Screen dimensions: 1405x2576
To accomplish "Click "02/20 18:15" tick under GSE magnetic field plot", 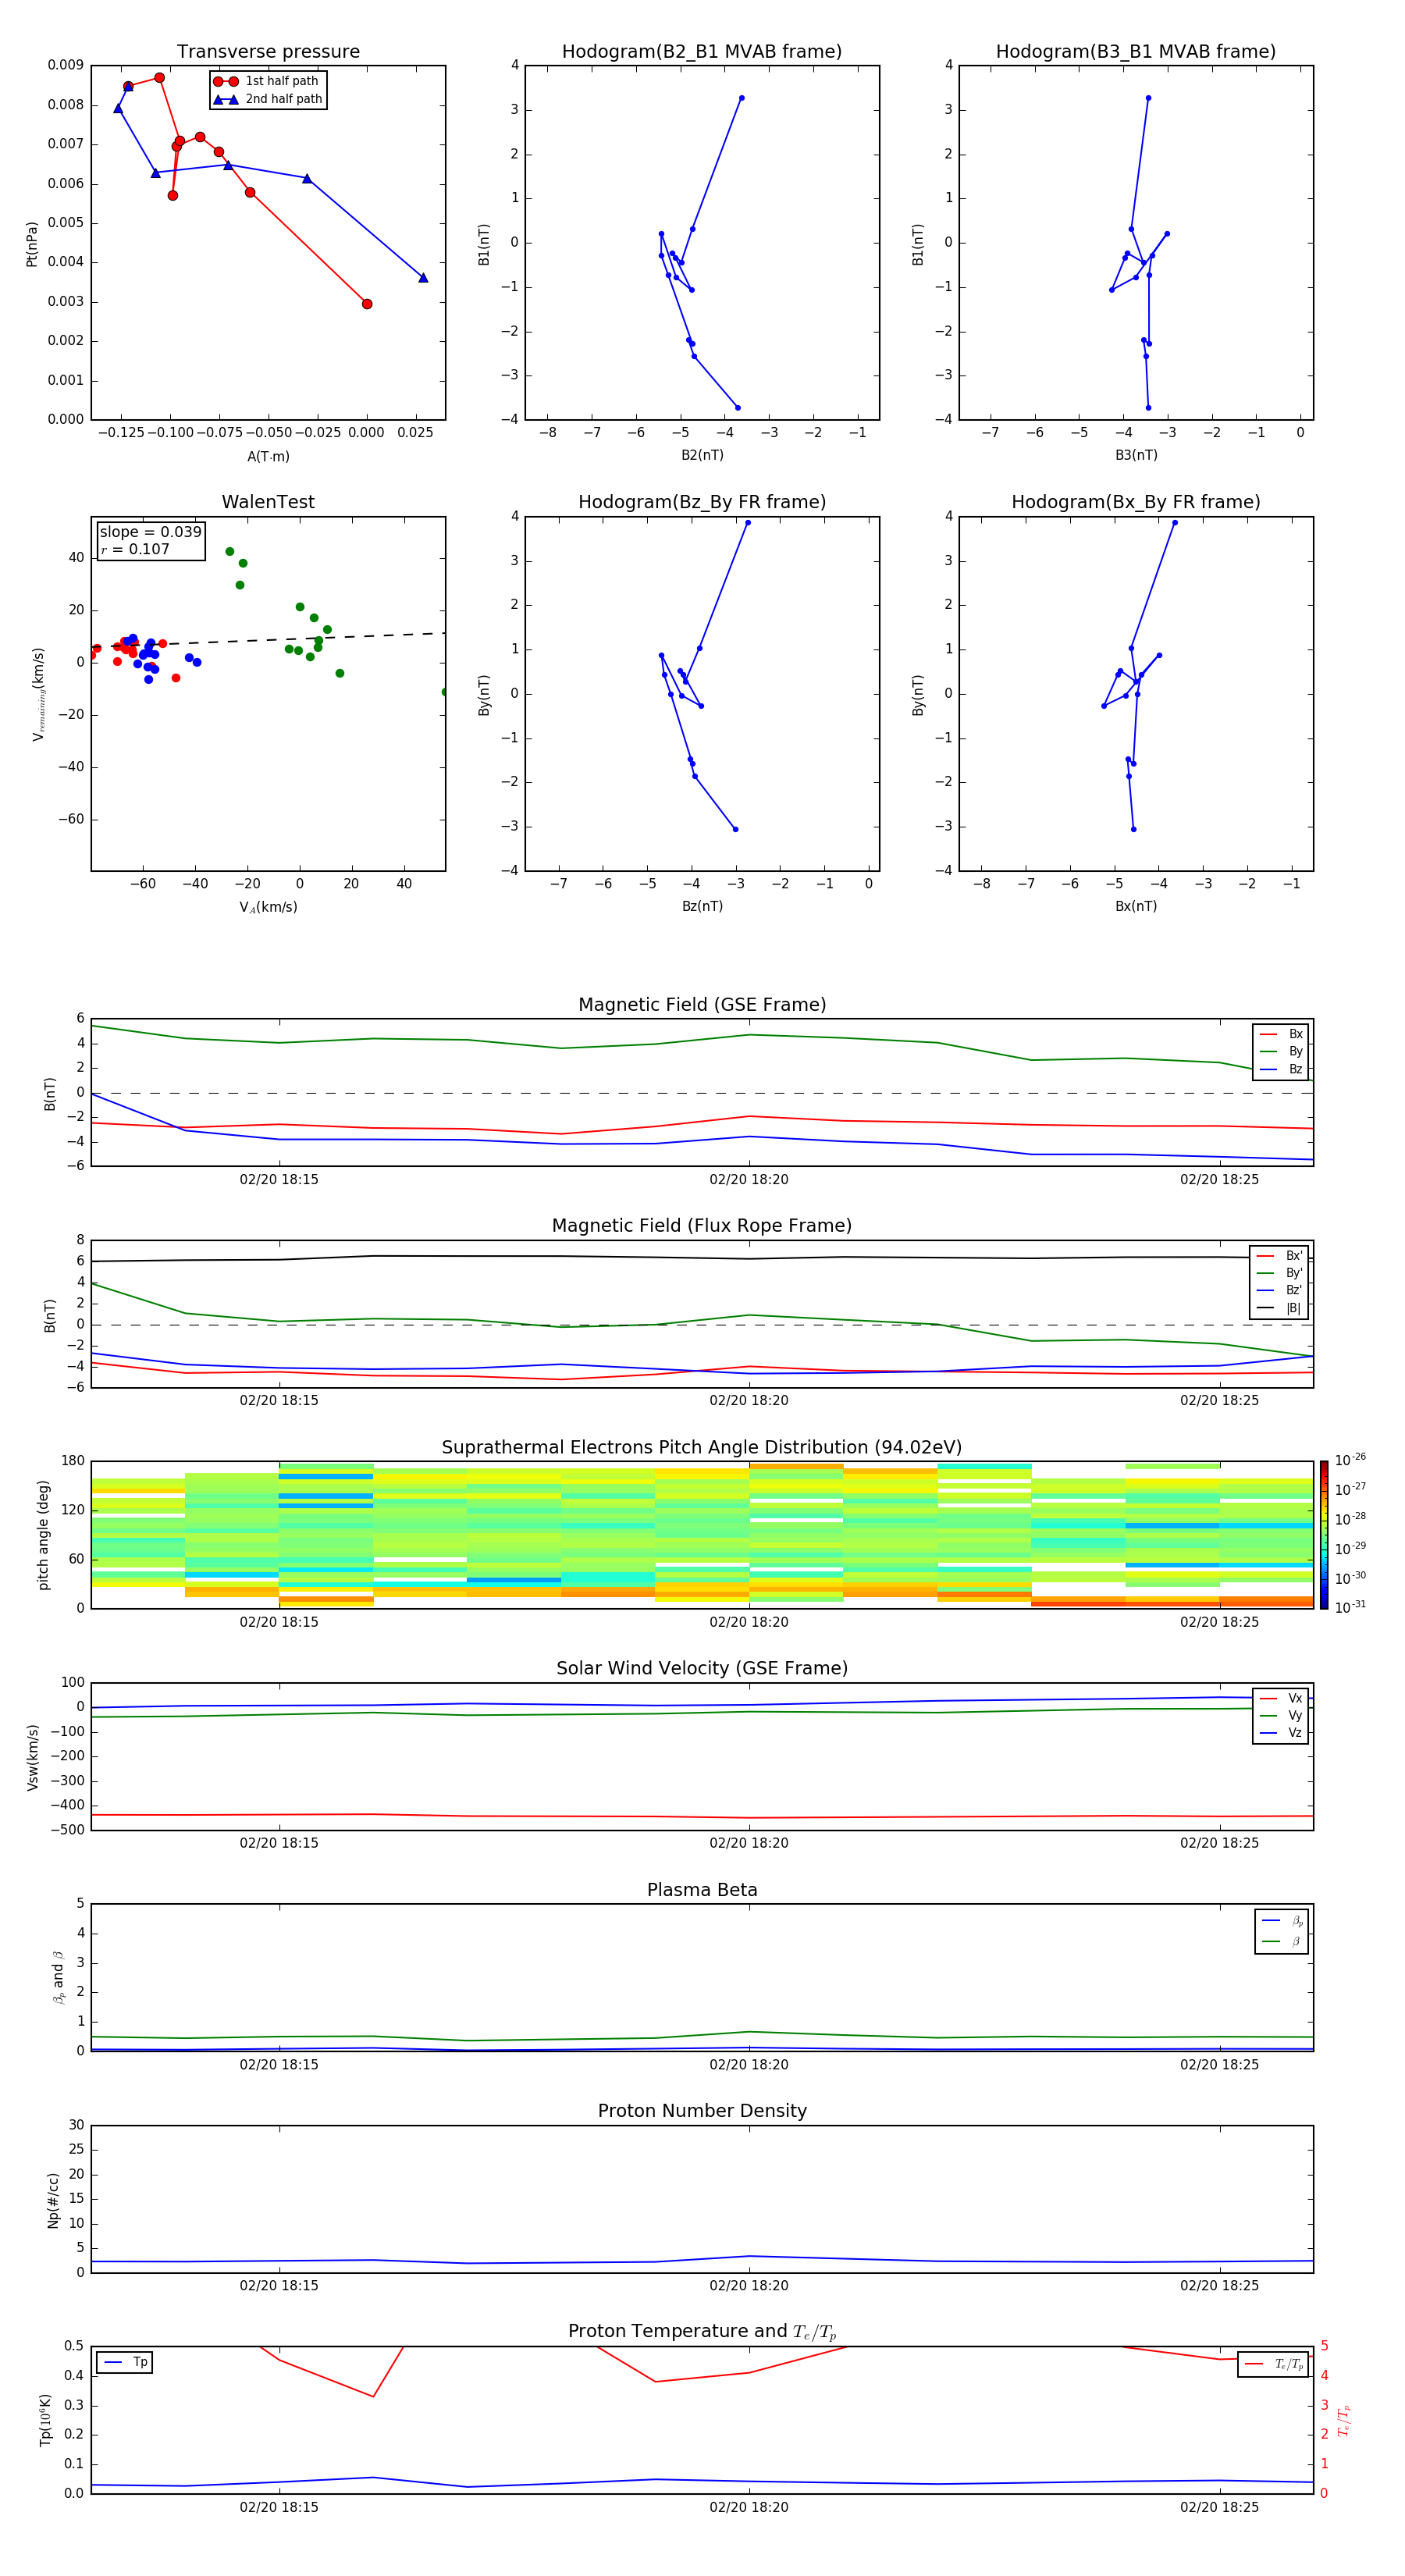I will 279,1179.
